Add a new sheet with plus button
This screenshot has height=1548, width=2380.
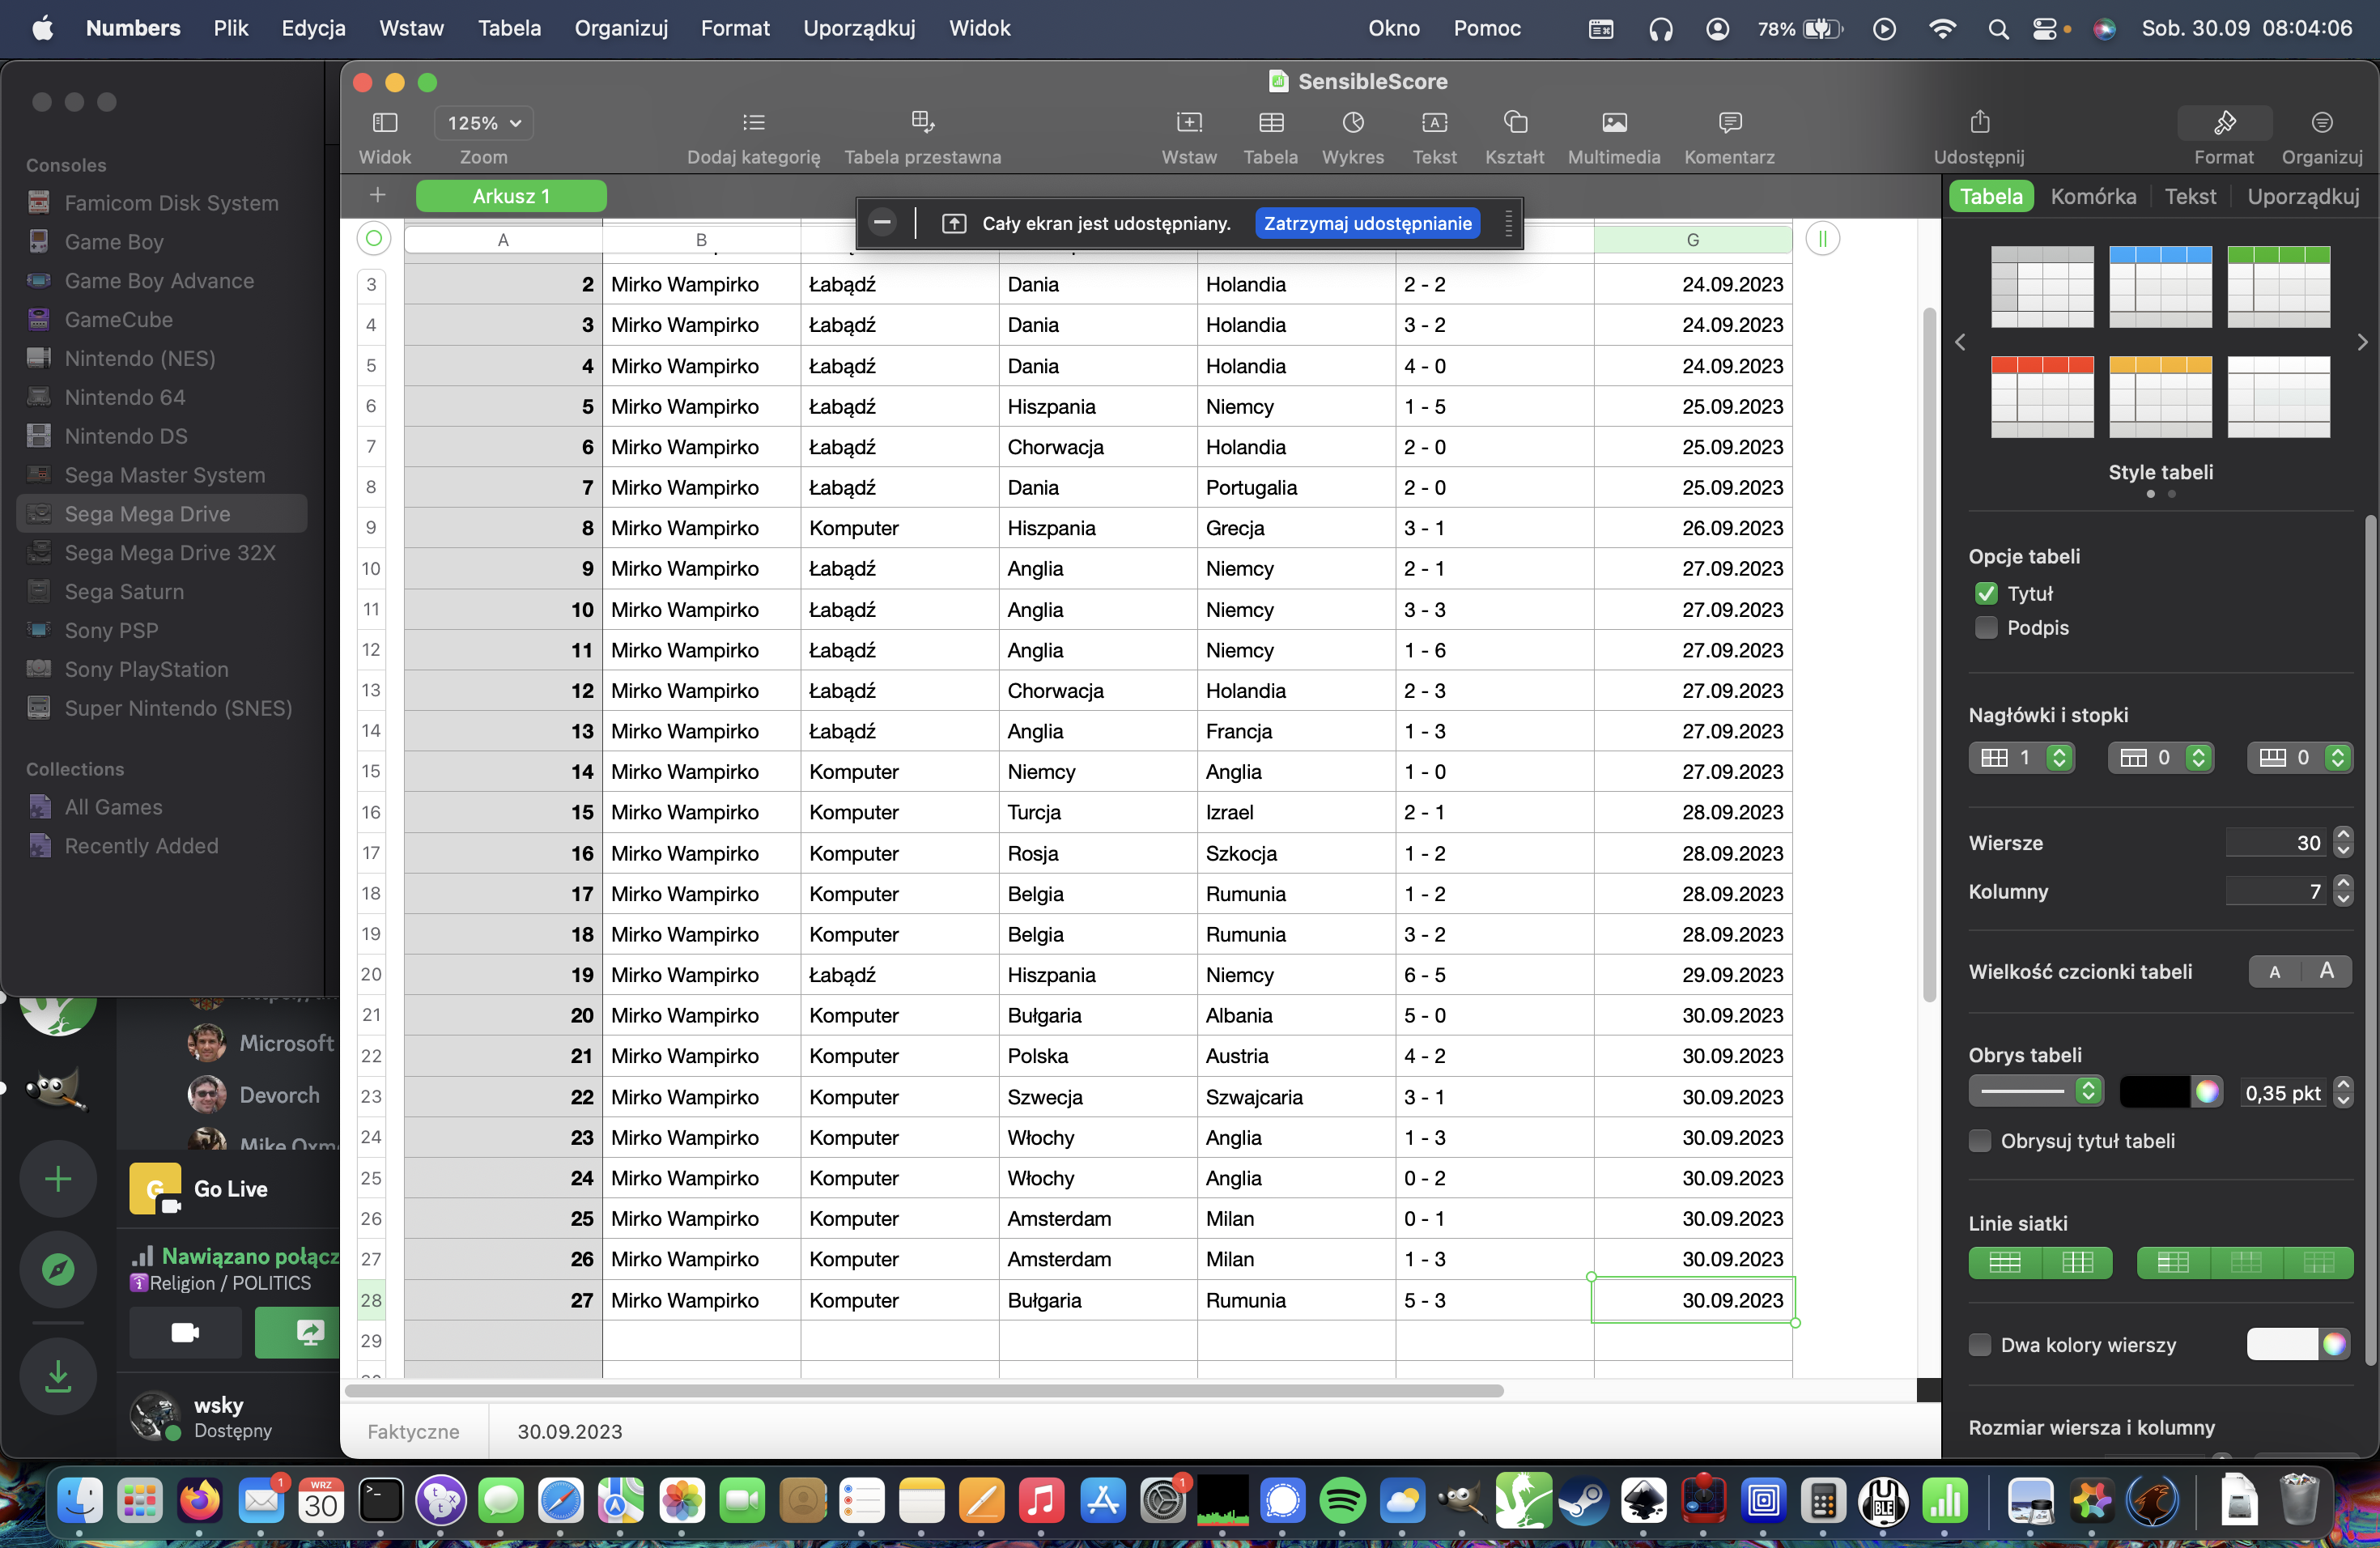point(377,195)
